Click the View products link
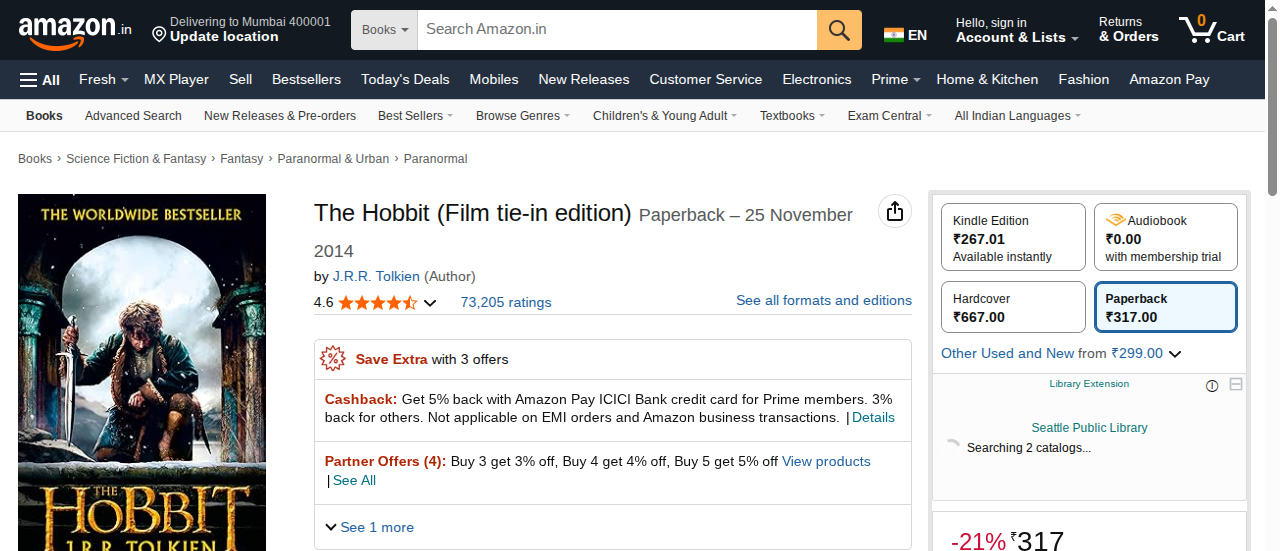 click(x=826, y=461)
